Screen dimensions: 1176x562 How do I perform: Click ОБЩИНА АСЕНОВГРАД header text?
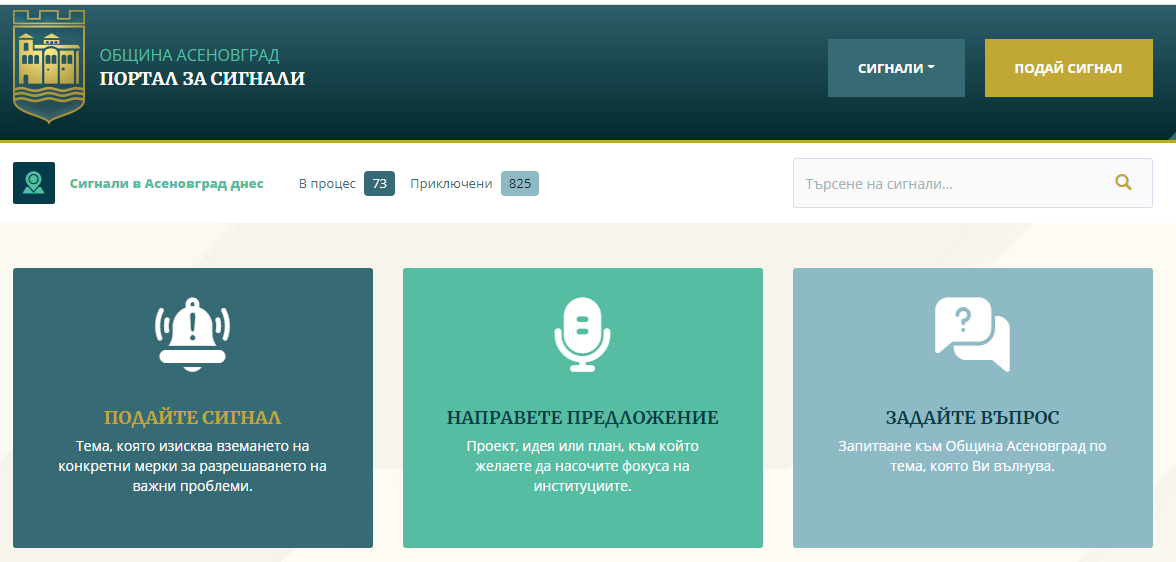pyautogui.click(x=190, y=56)
